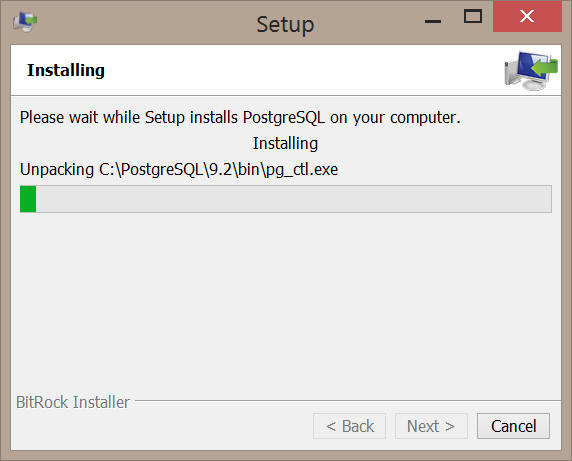Viewport: 572px width, 461px height.
Task: Click the computer installer graphic in the header
Action: click(531, 71)
